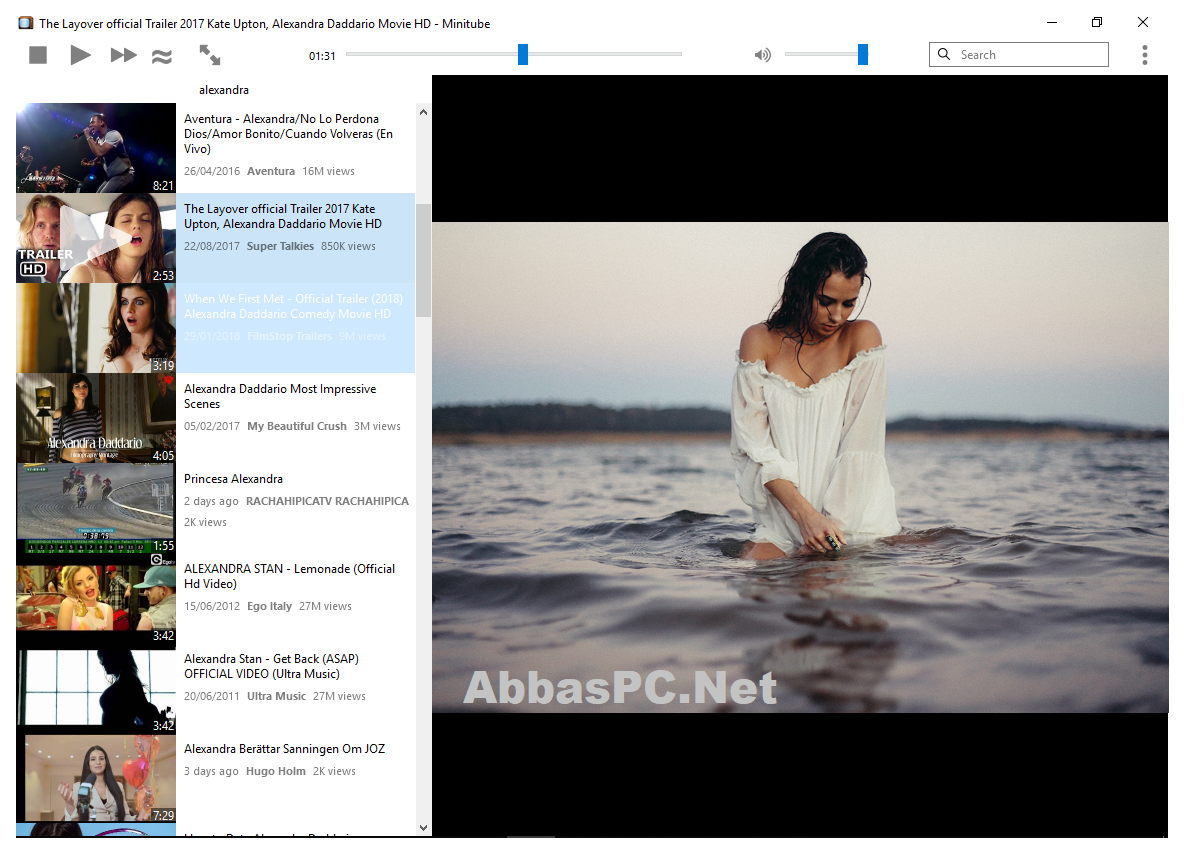Select title 'Aventura - Alexandra/No Lo Perdona Dios'

point(288,134)
